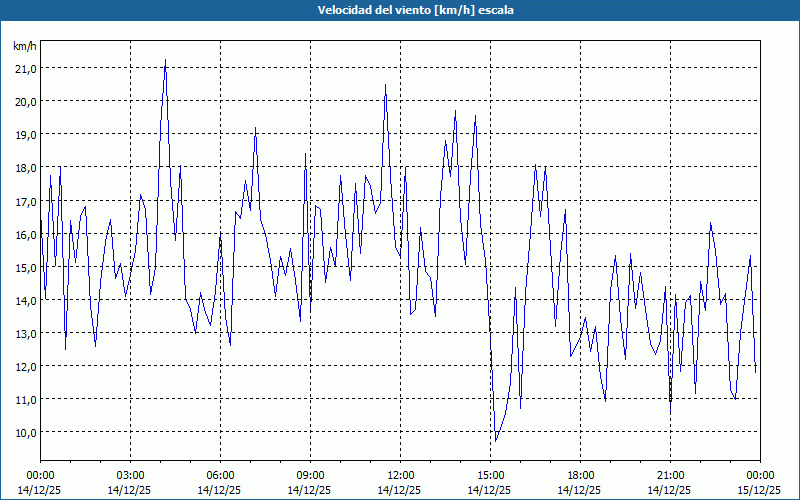Click the 09:00 time axis label
800x500 pixels.
310,475
